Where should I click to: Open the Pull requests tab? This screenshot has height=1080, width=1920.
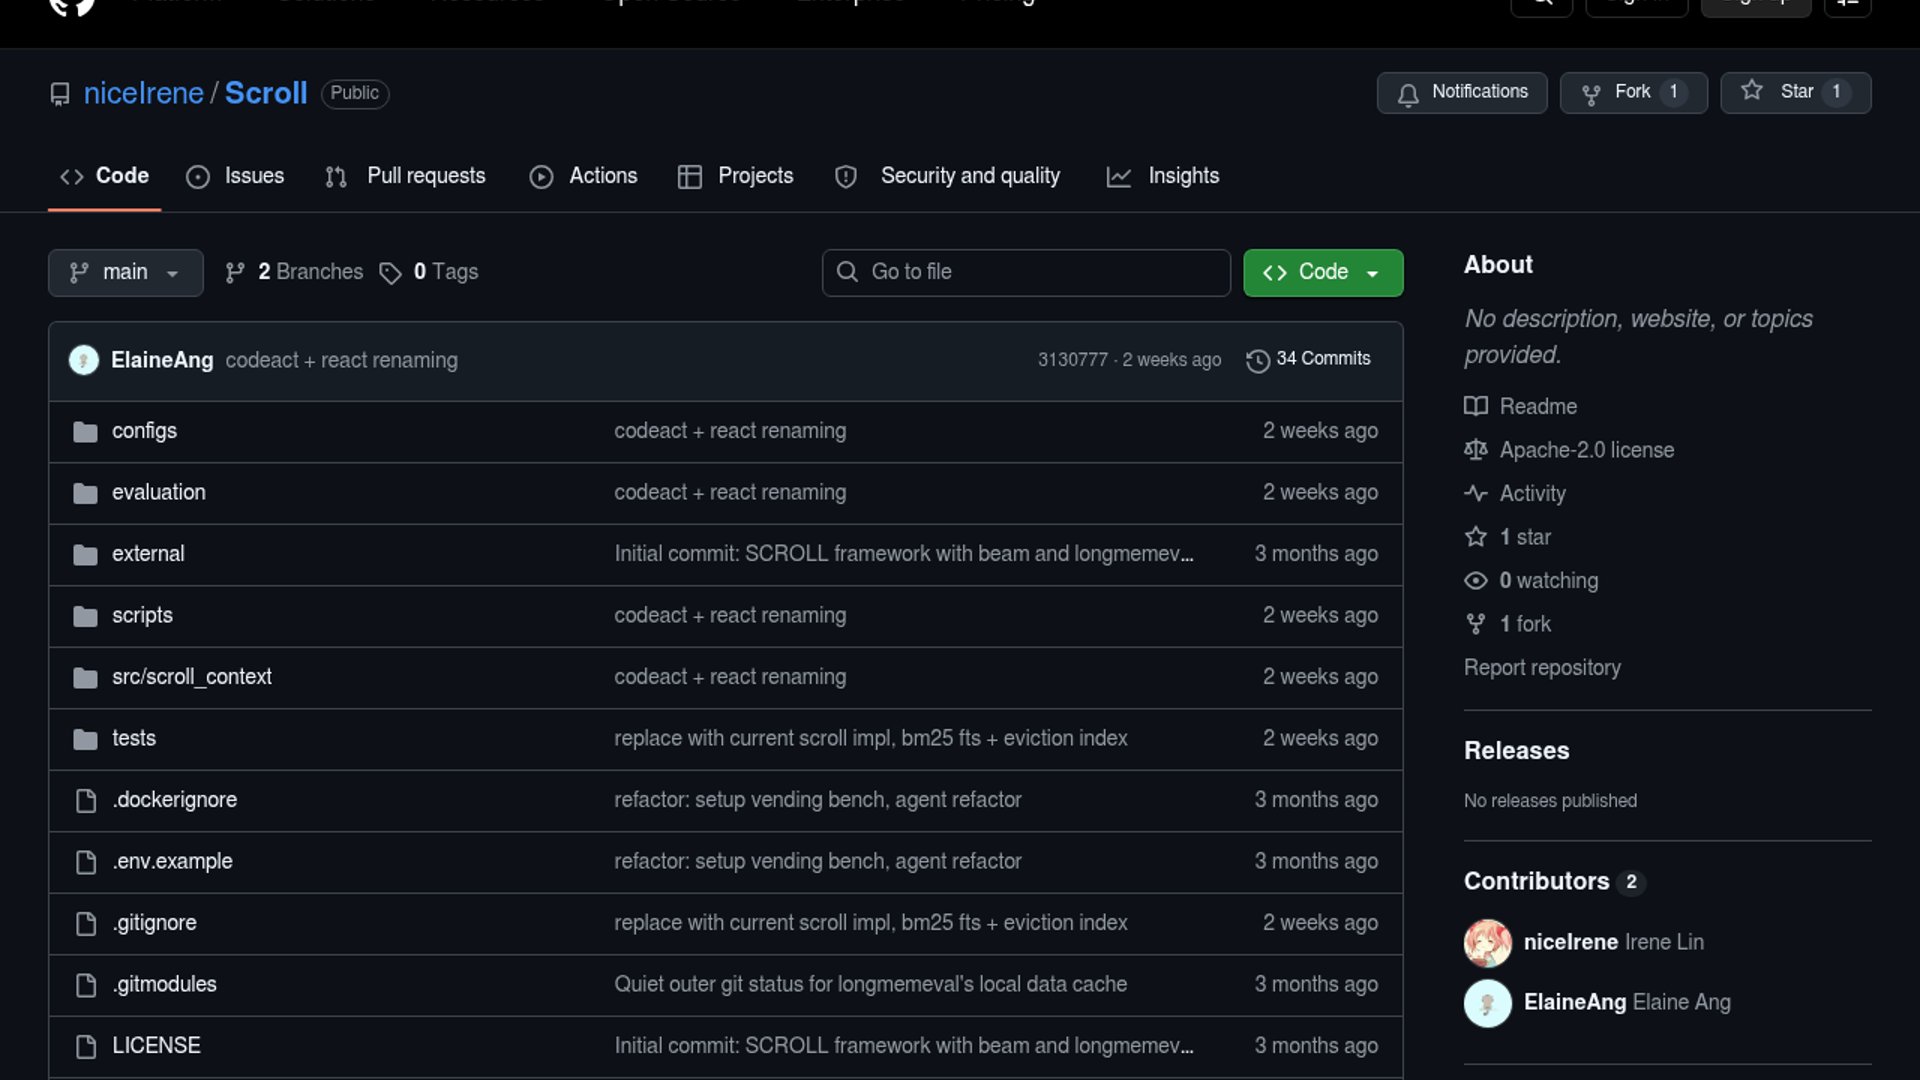click(405, 176)
